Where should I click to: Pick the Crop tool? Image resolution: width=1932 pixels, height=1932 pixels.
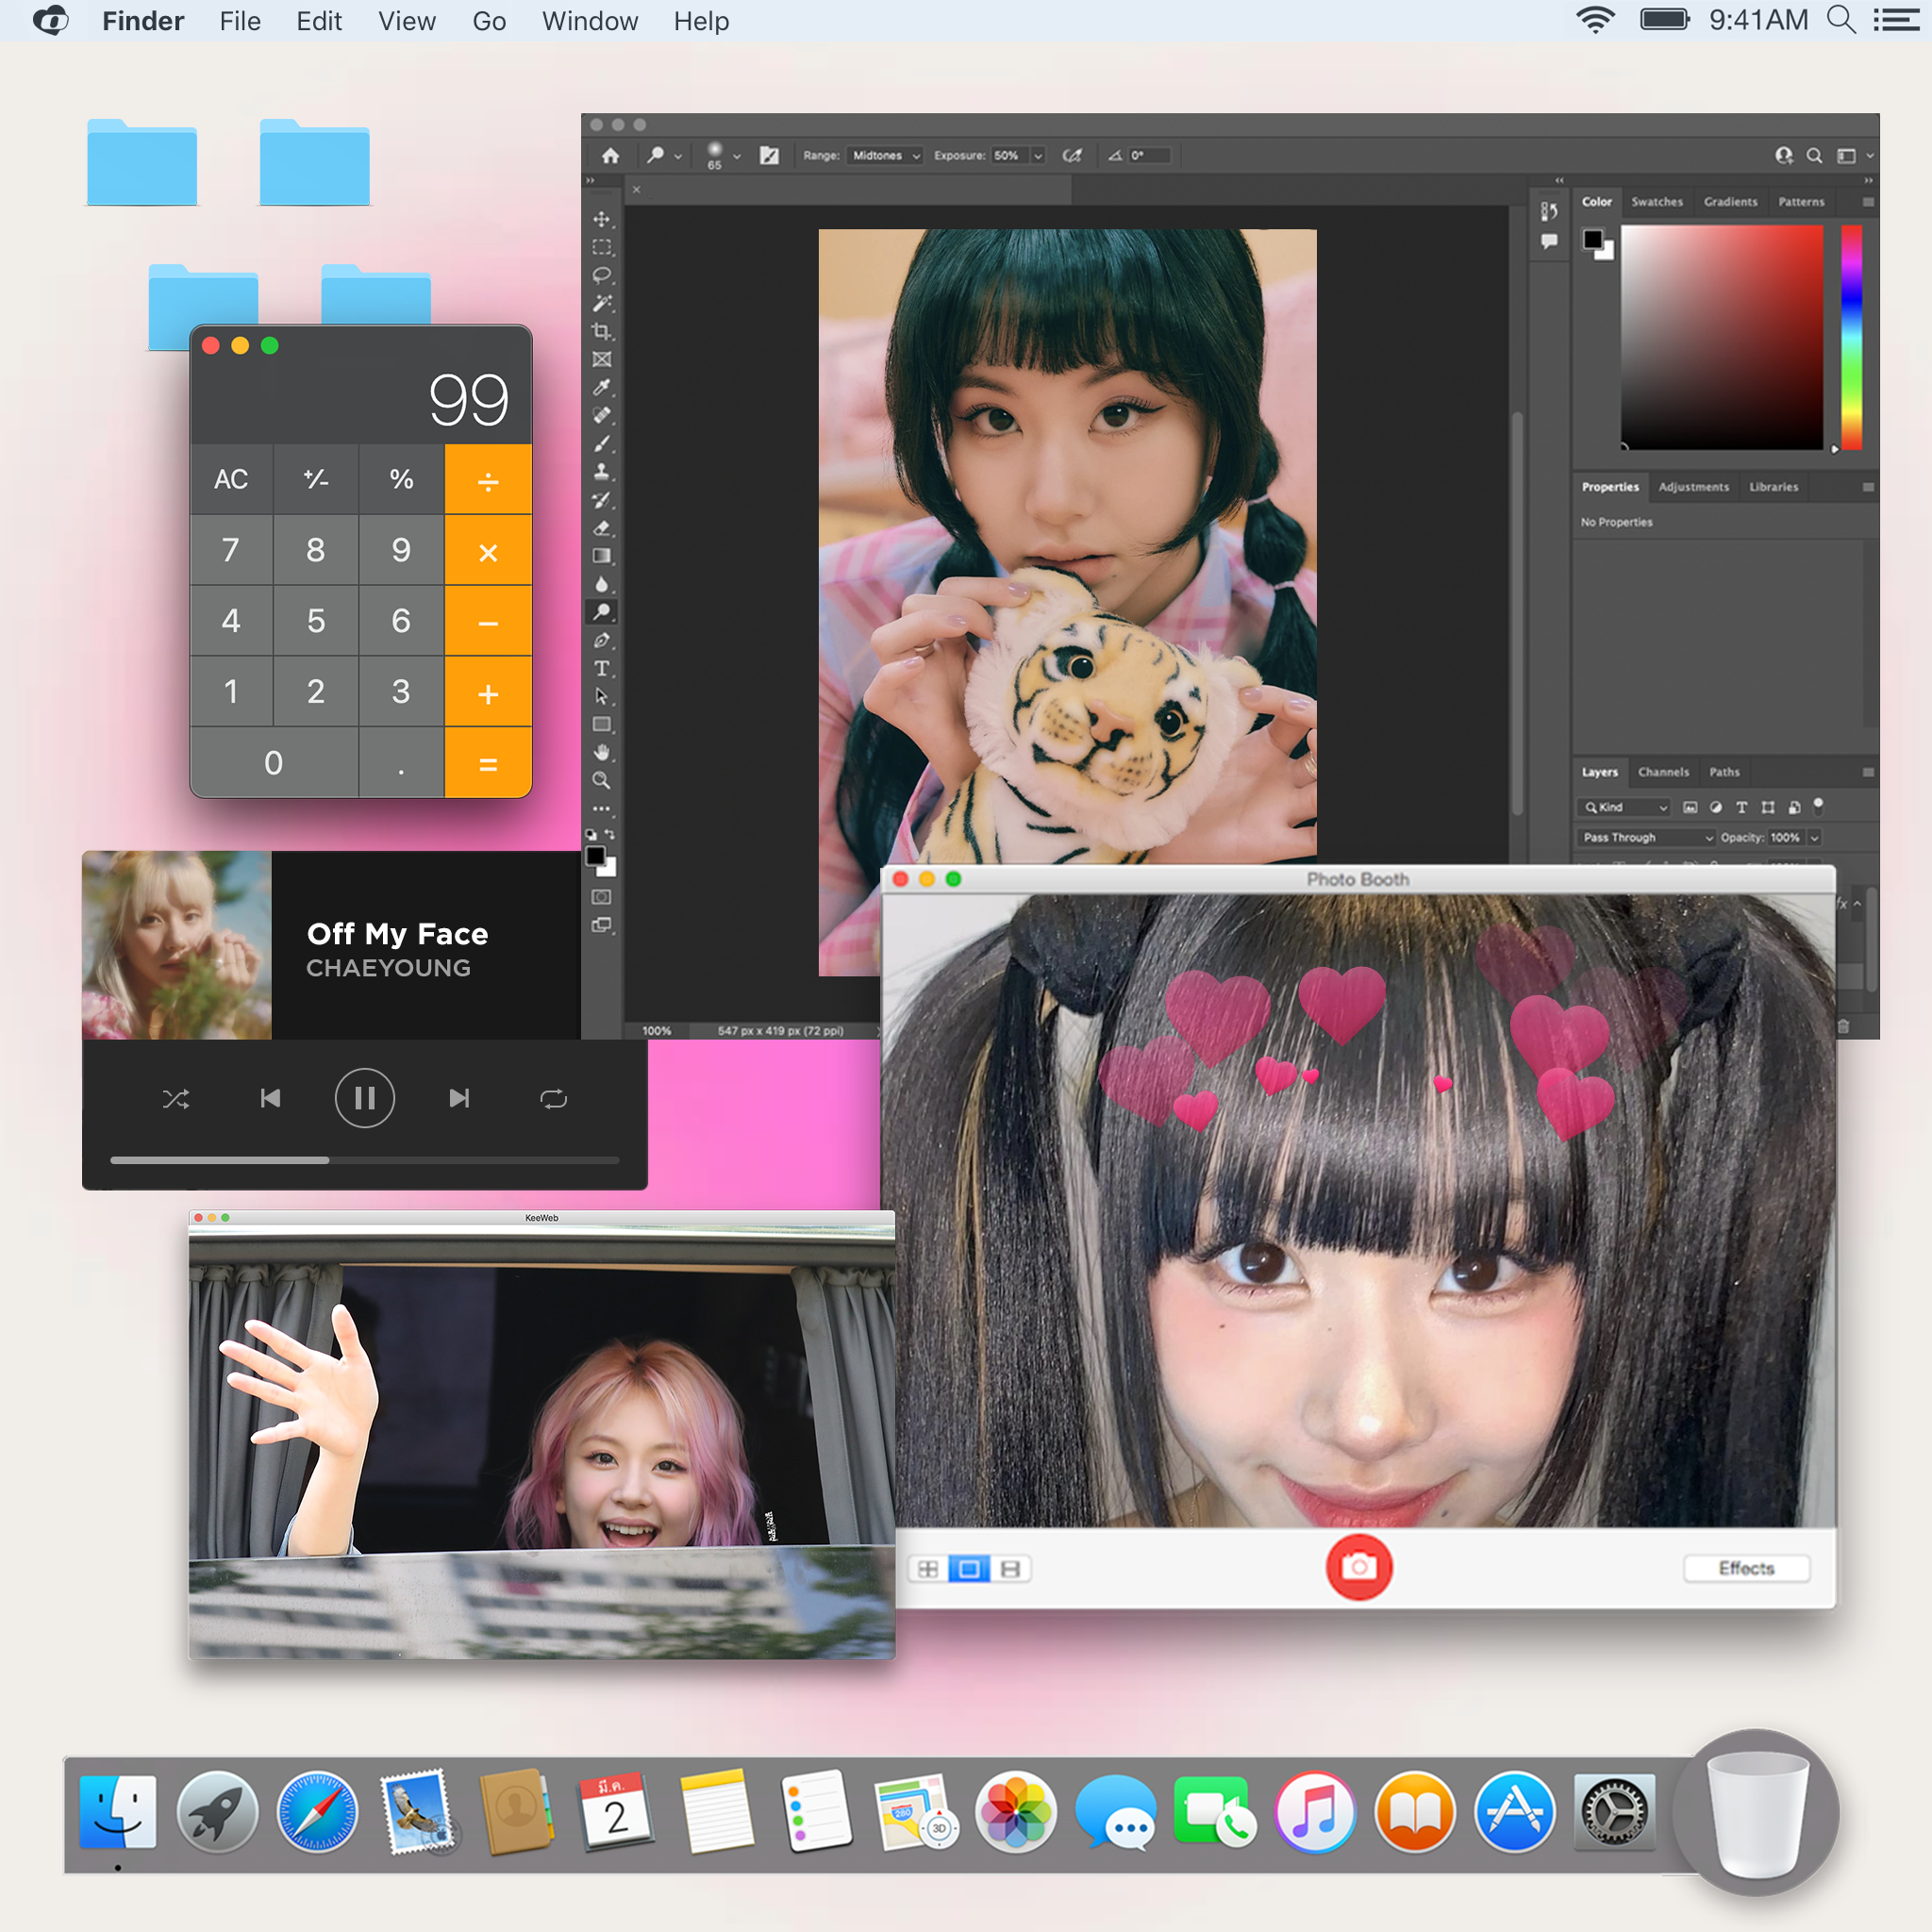point(601,331)
